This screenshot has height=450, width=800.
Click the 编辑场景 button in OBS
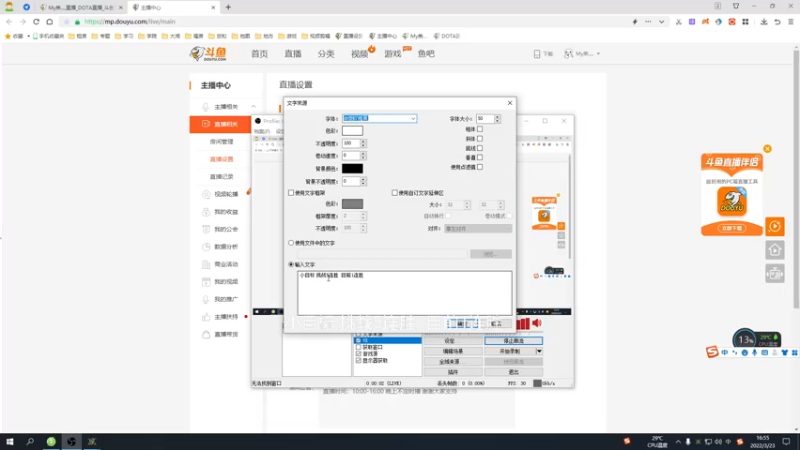click(x=453, y=351)
